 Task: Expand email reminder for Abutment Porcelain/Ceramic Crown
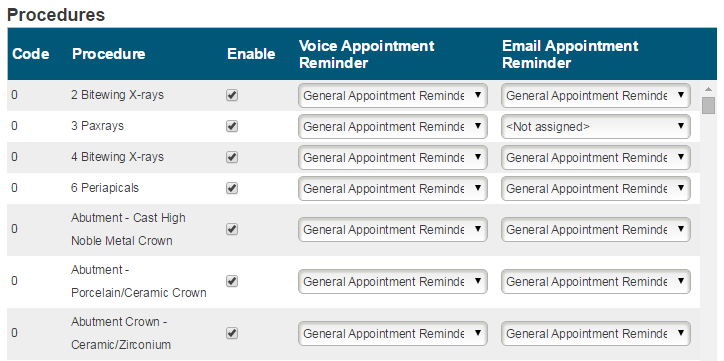(x=596, y=282)
